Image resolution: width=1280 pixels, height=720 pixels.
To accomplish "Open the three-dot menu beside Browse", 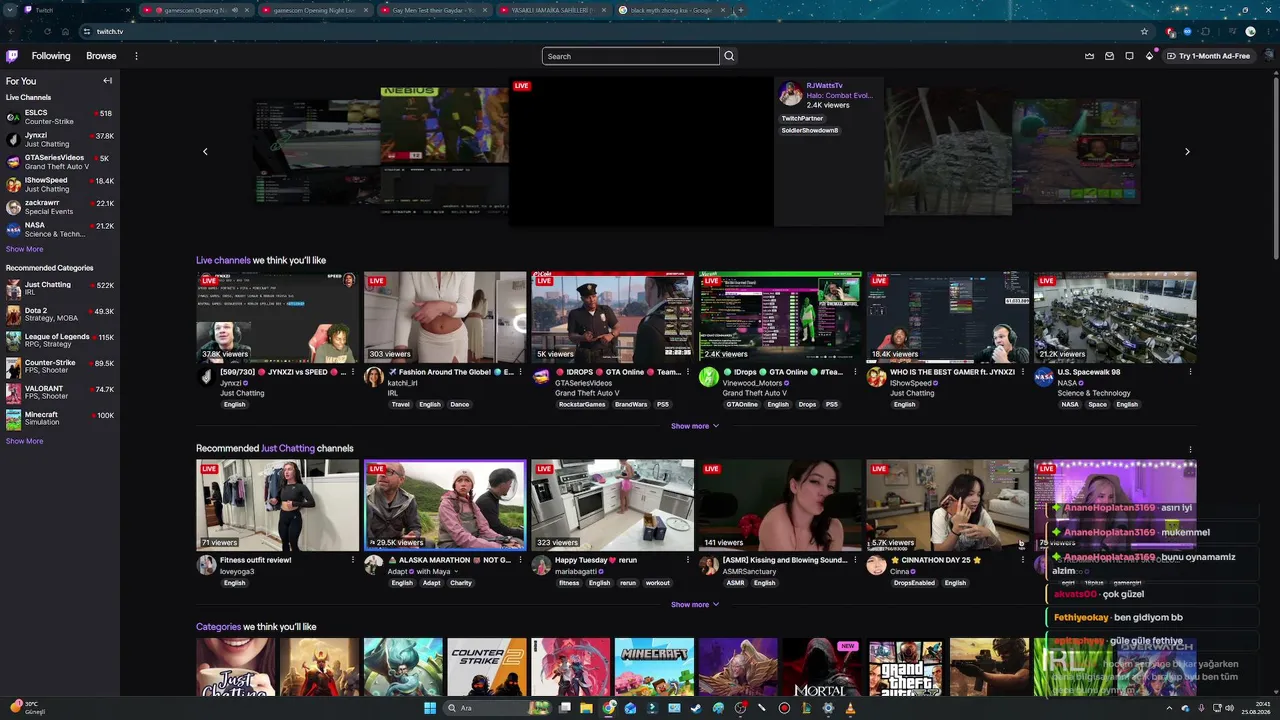I will pos(137,56).
